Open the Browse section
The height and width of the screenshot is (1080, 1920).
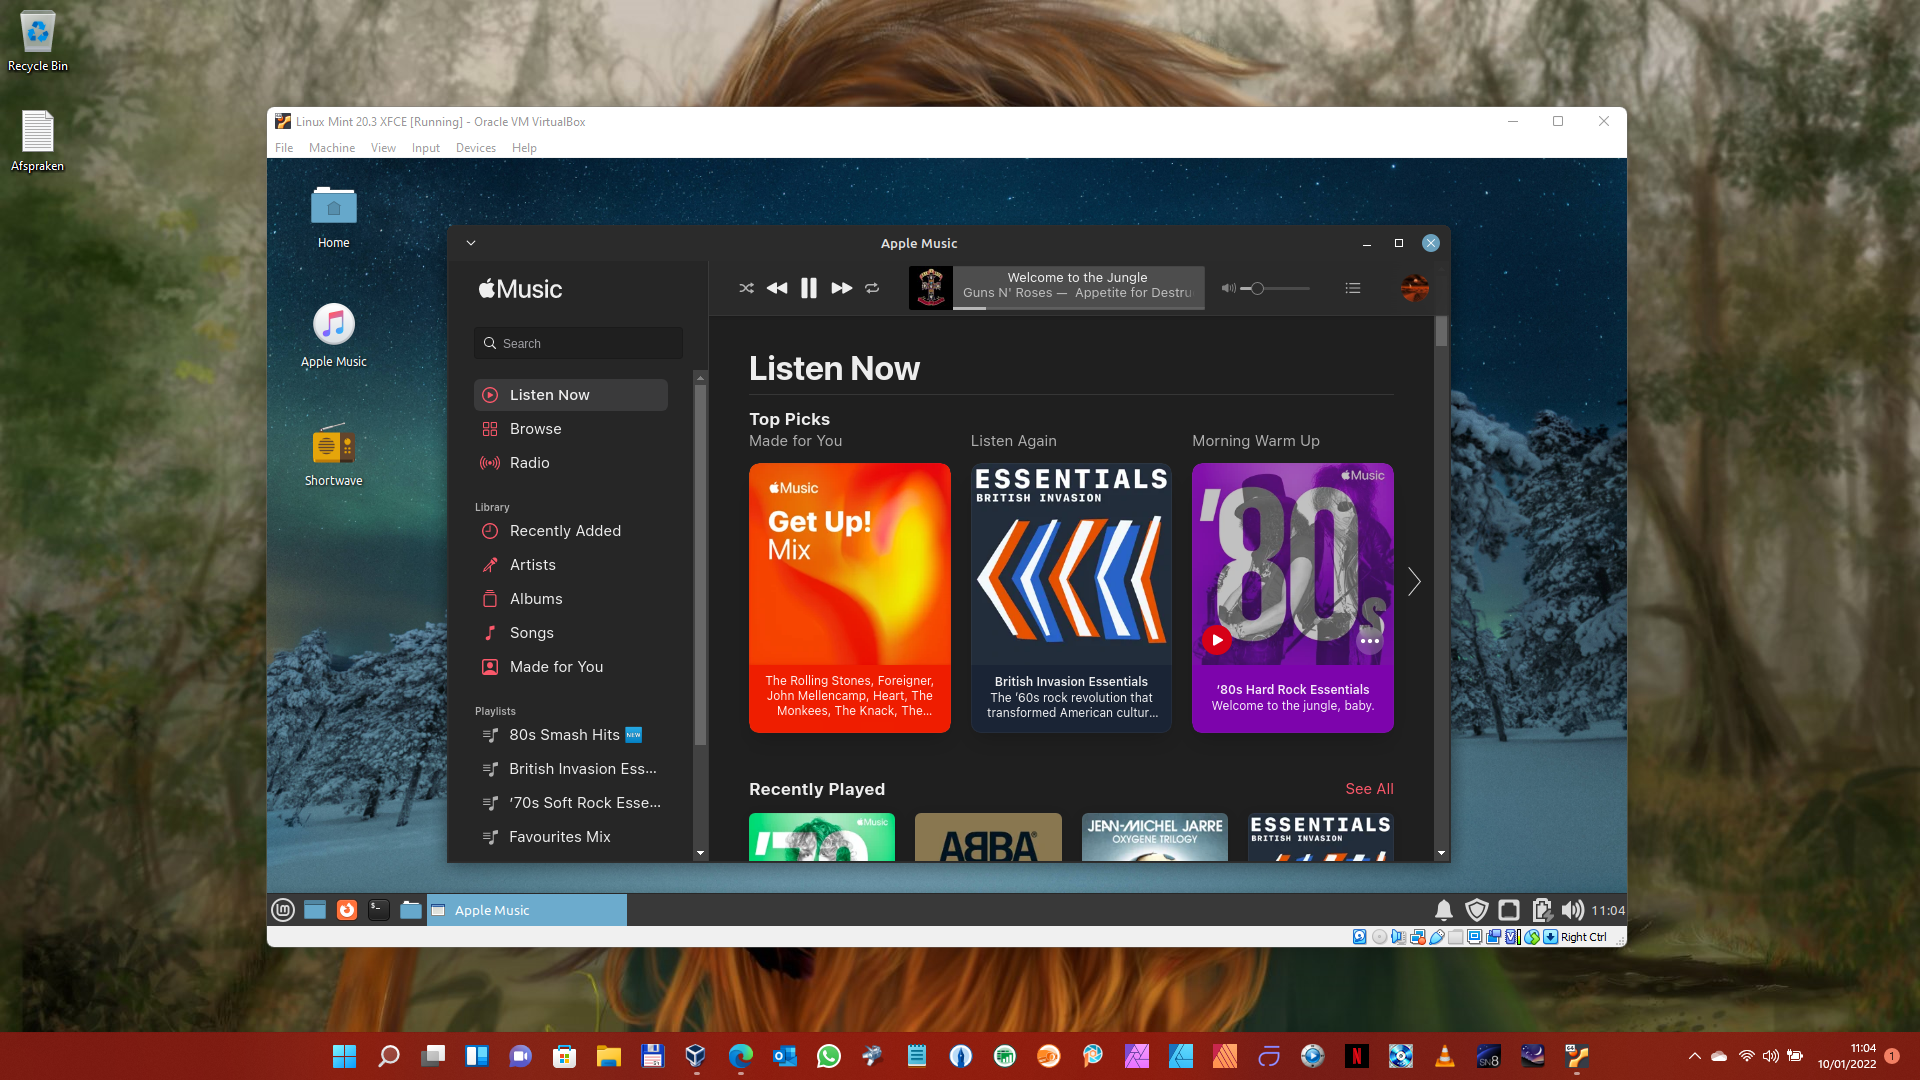(536, 429)
